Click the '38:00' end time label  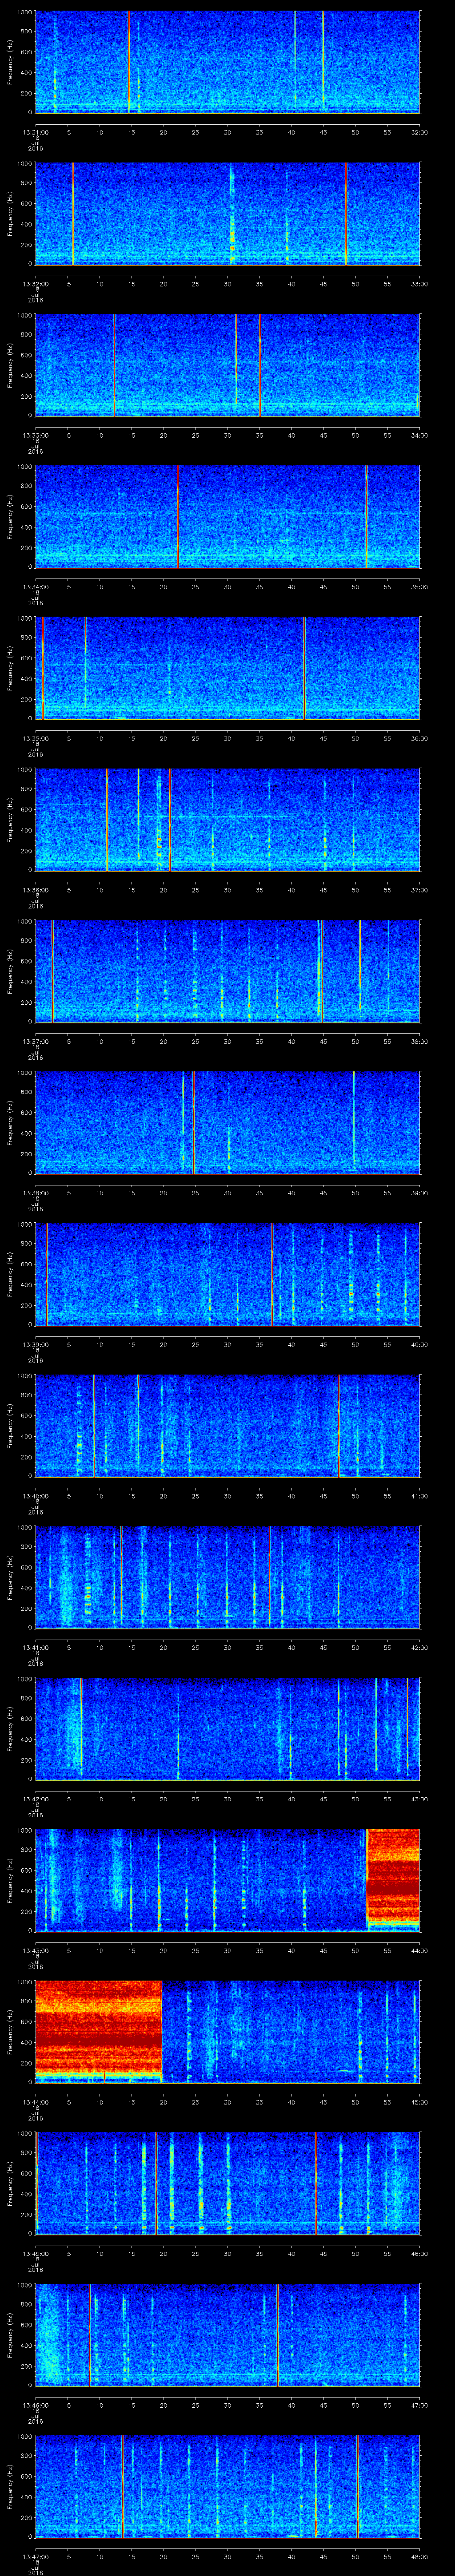tap(419, 1041)
